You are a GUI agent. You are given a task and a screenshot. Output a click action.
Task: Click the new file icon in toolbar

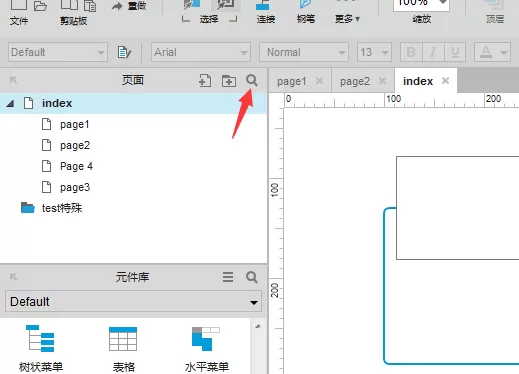(19, 4)
